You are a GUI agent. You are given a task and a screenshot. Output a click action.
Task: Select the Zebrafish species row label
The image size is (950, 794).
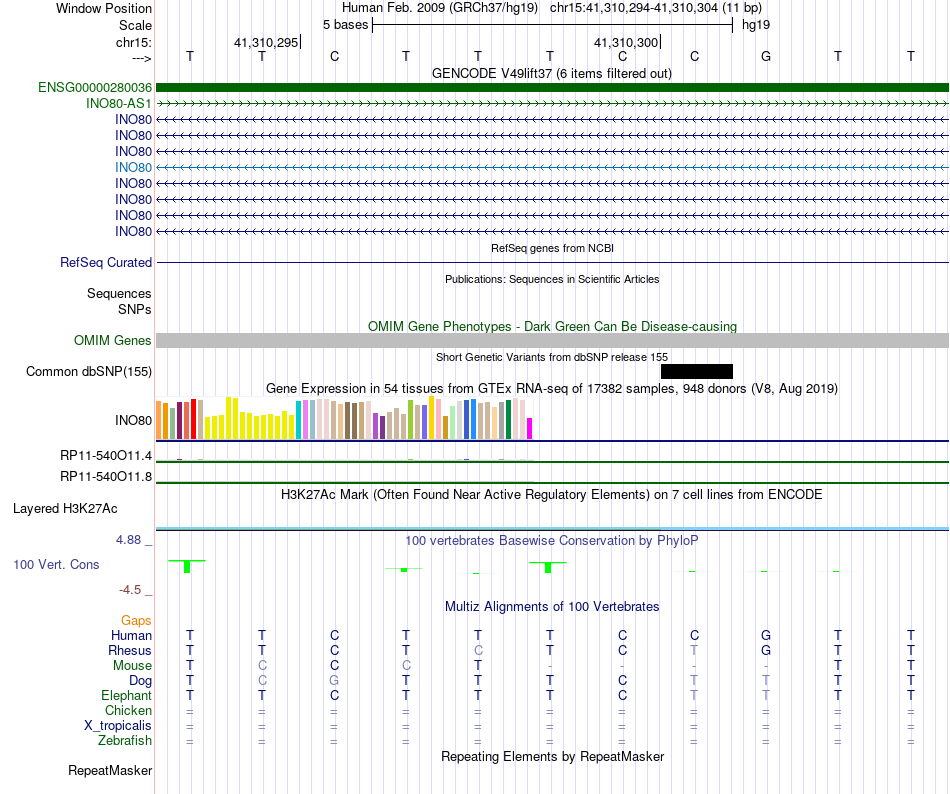pyautogui.click(x=125, y=741)
